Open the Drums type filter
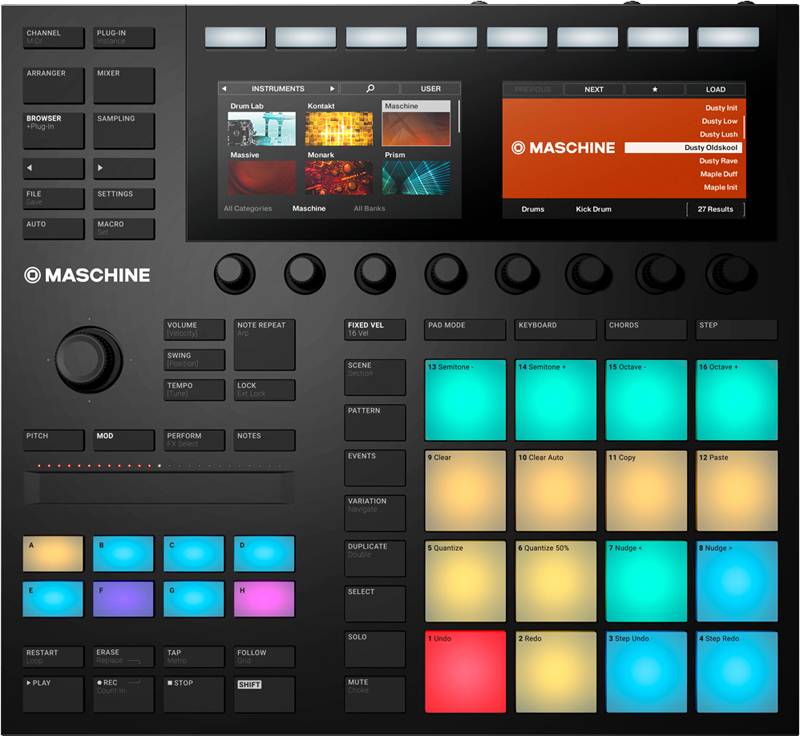 tap(533, 209)
